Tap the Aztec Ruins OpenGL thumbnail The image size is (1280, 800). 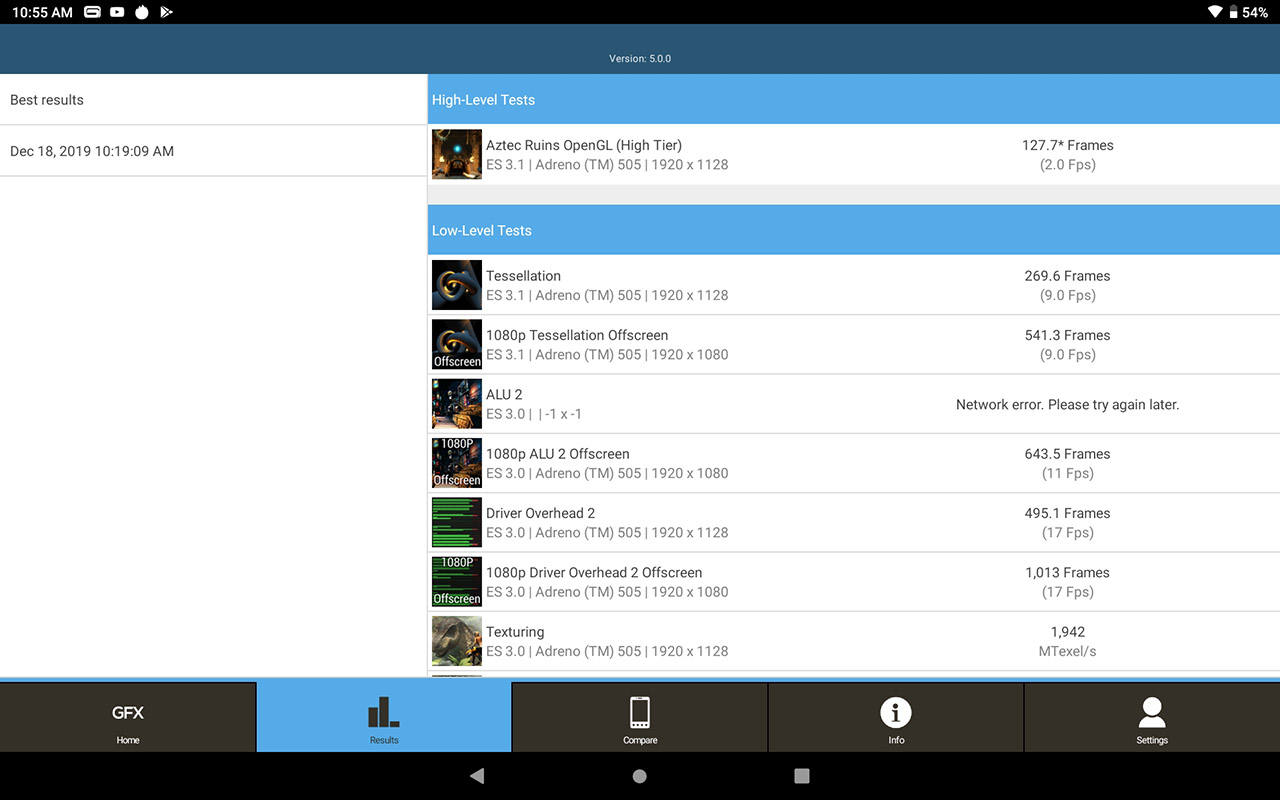pyautogui.click(x=457, y=154)
